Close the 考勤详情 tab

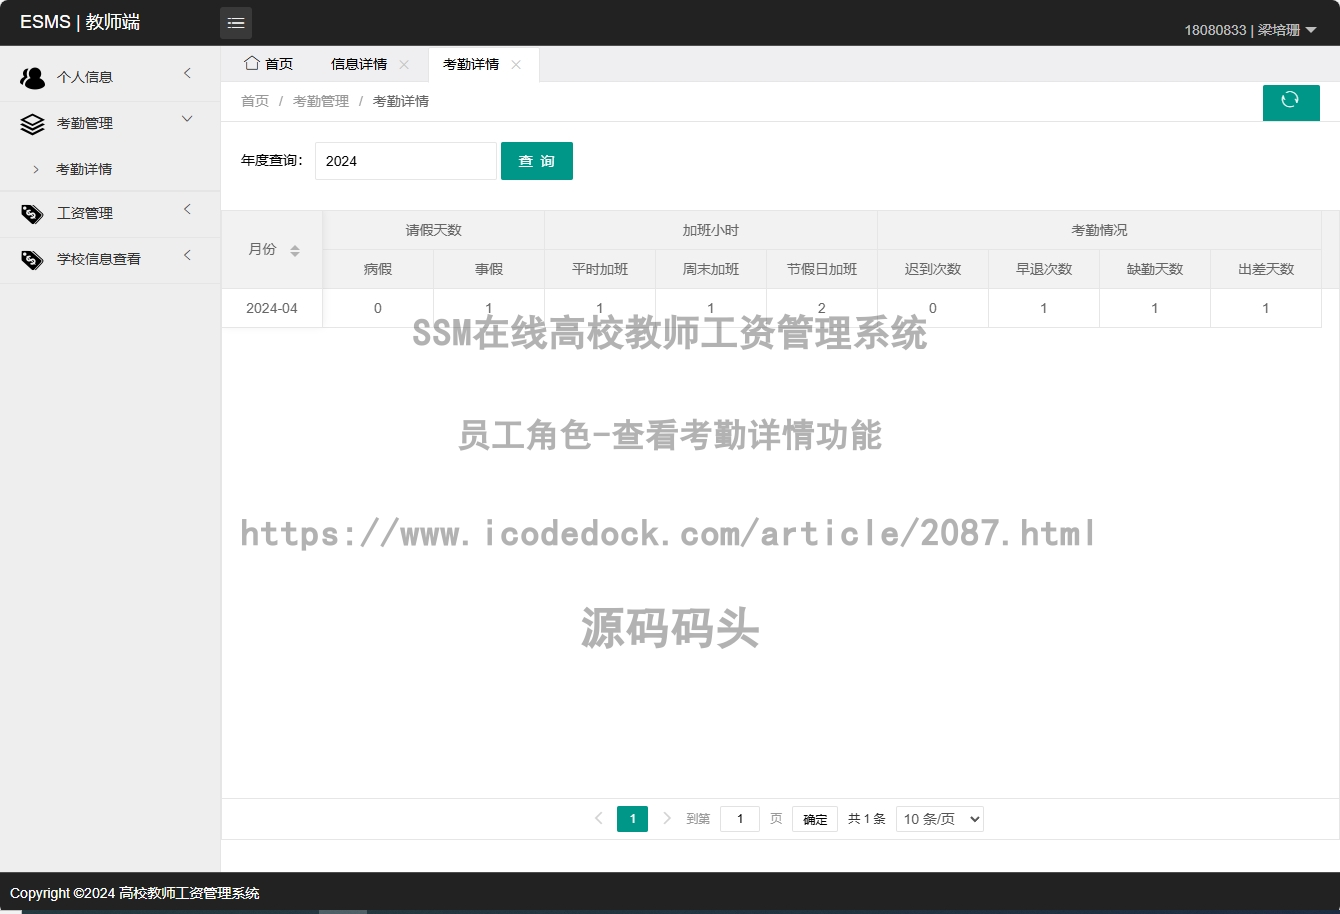(516, 64)
